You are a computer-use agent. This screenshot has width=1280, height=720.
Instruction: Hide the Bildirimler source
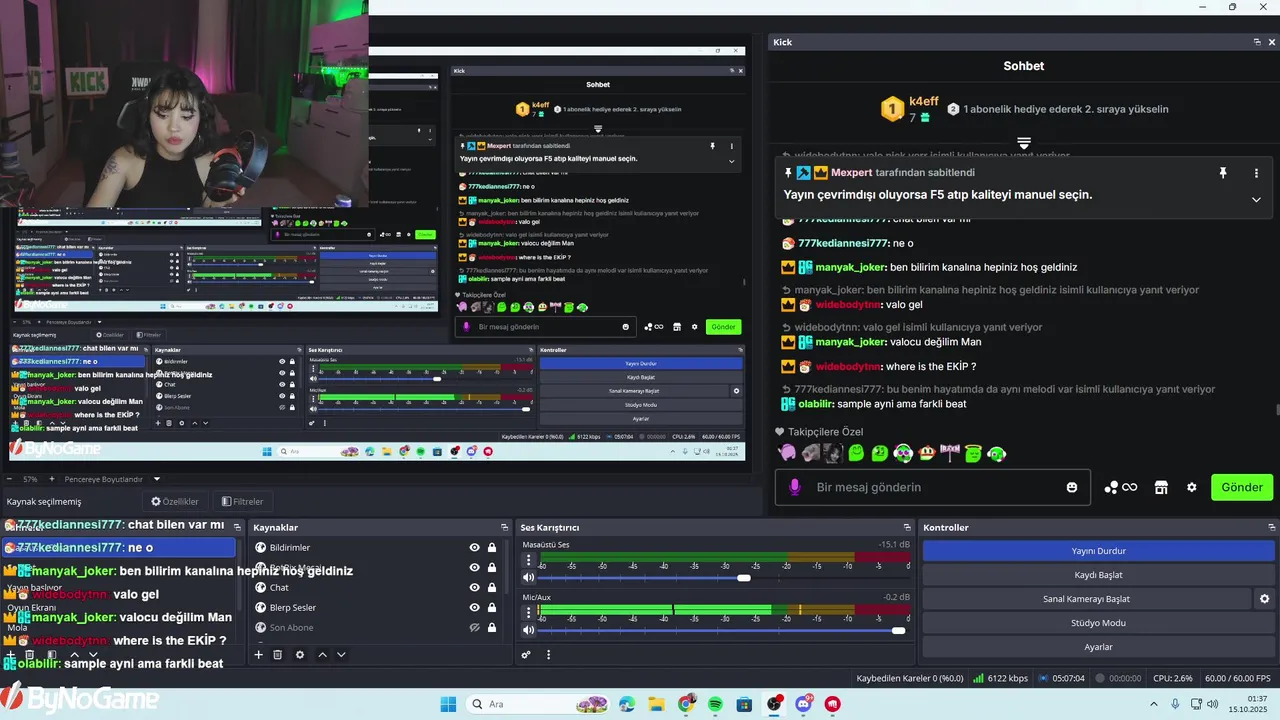(475, 547)
